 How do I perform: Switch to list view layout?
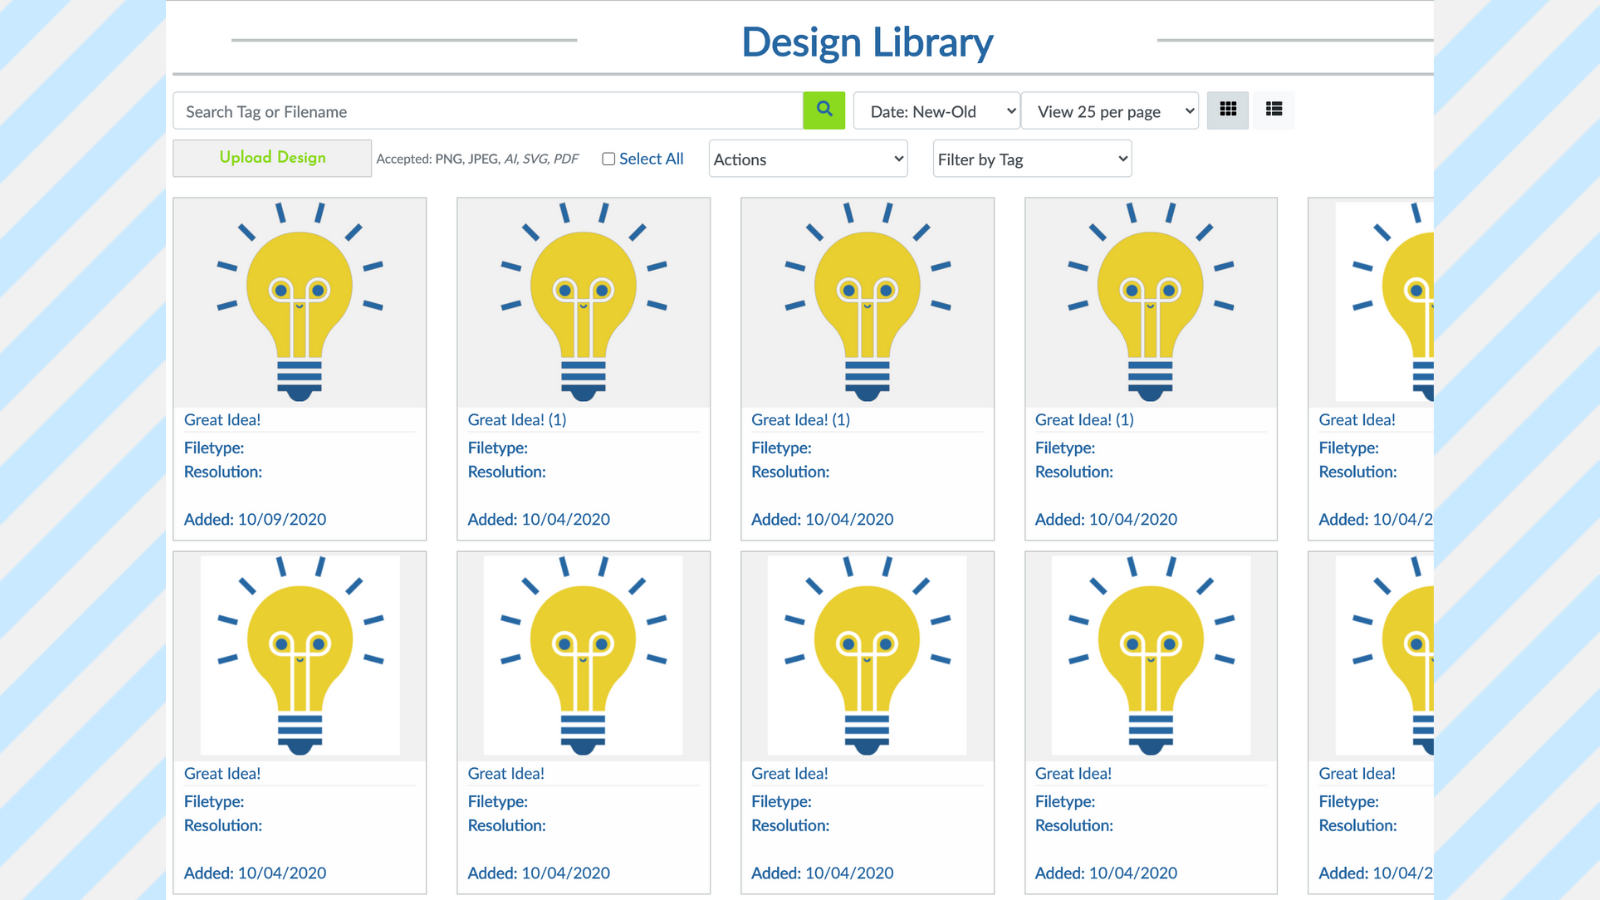[x=1273, y=110]
